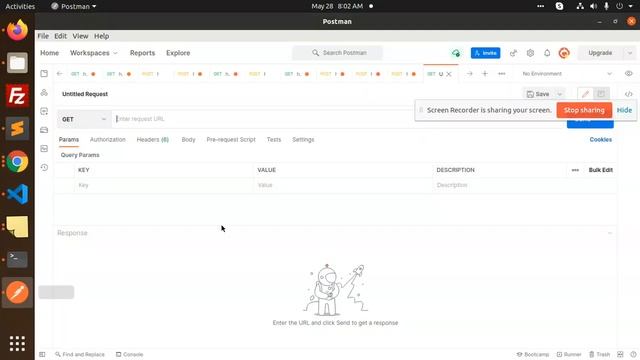Open notifications bell
Screen dimensions: 640x360
point(547,53)
